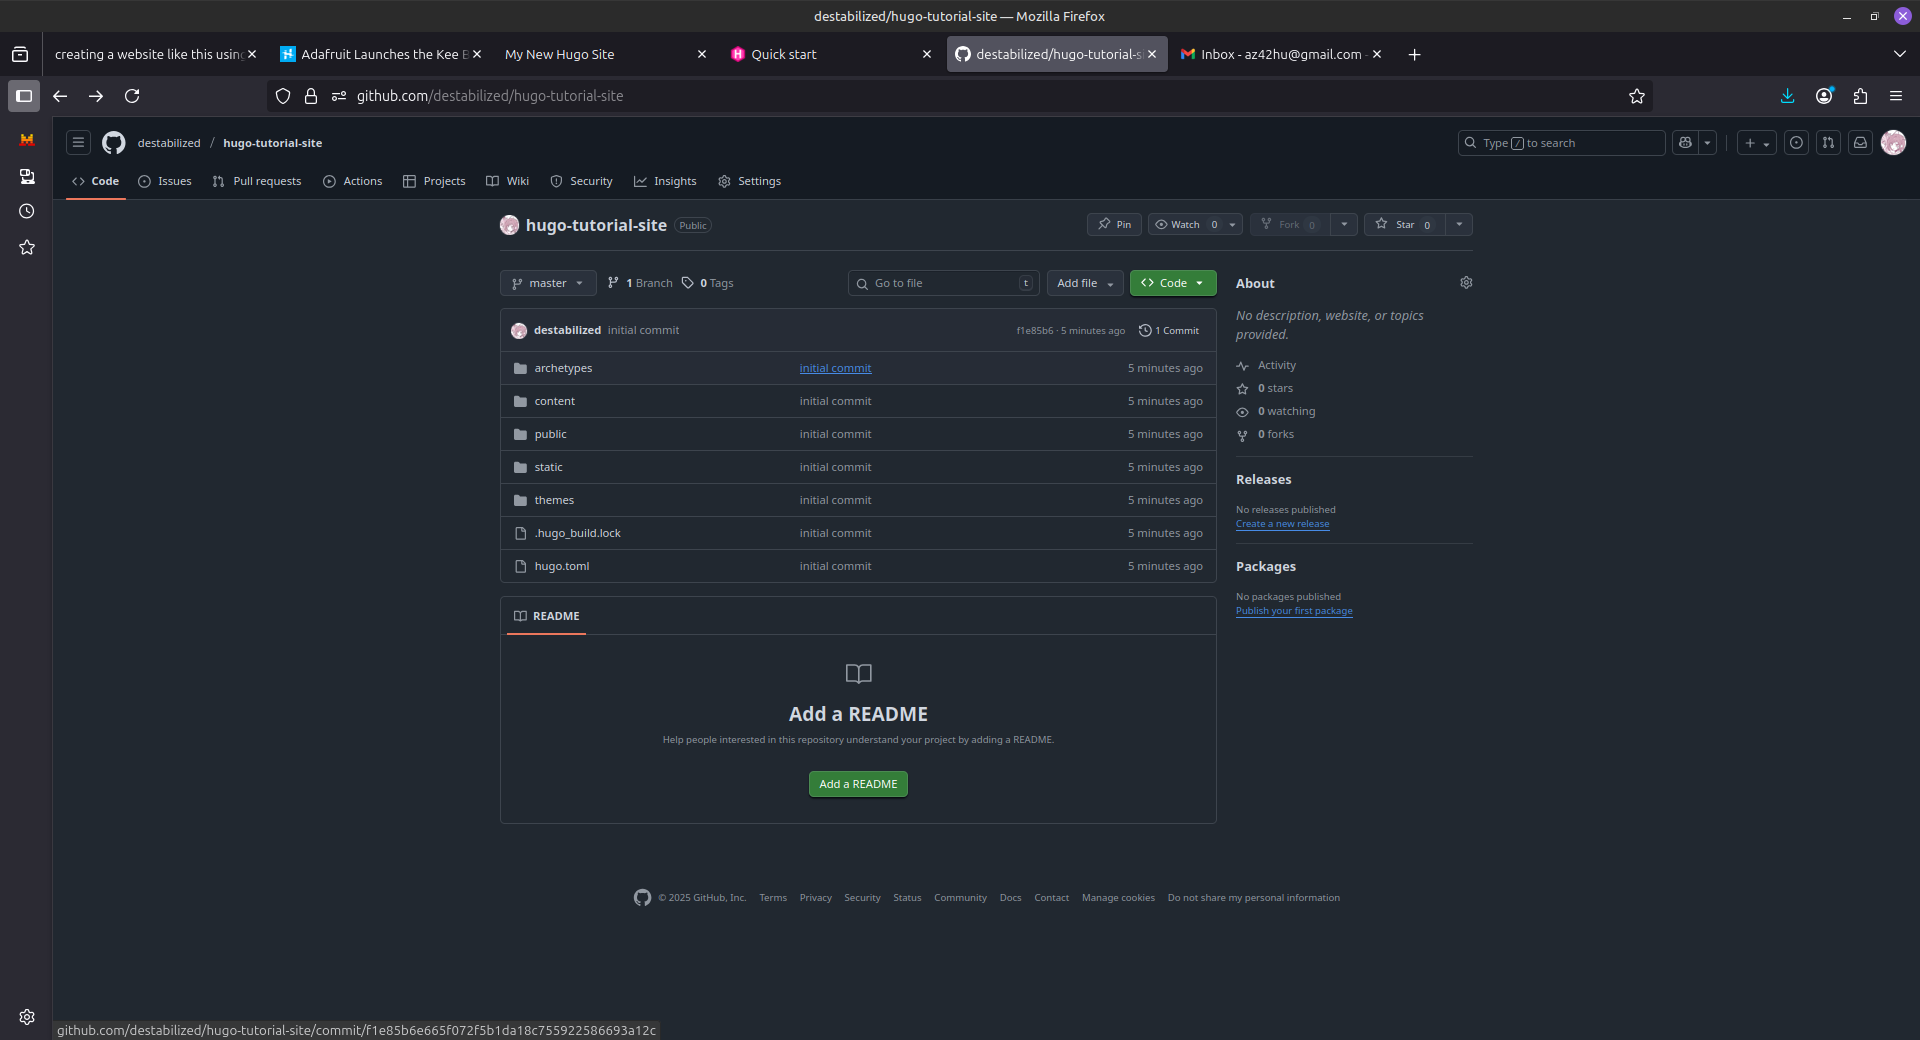Open the pull requests icon in the header

coord(1828,142)
